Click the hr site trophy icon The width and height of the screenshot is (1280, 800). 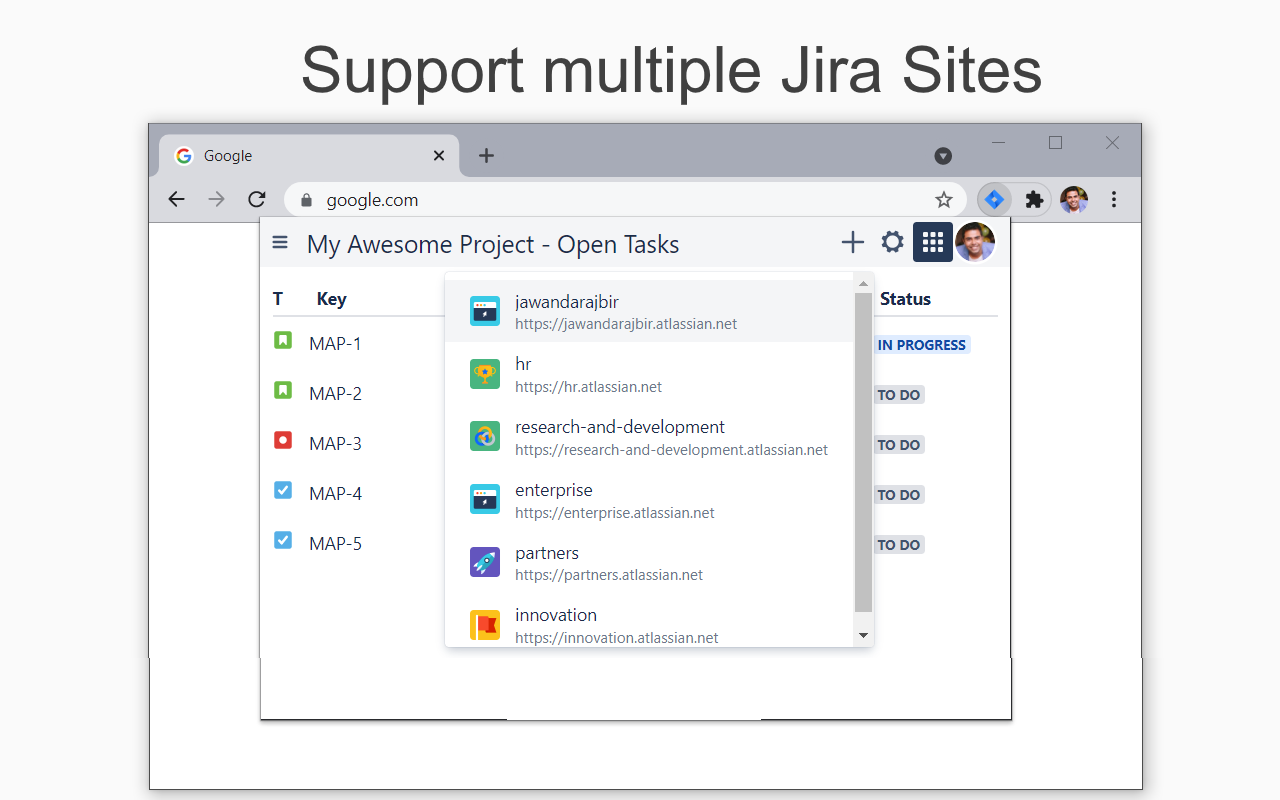click(x=485, y=374)
